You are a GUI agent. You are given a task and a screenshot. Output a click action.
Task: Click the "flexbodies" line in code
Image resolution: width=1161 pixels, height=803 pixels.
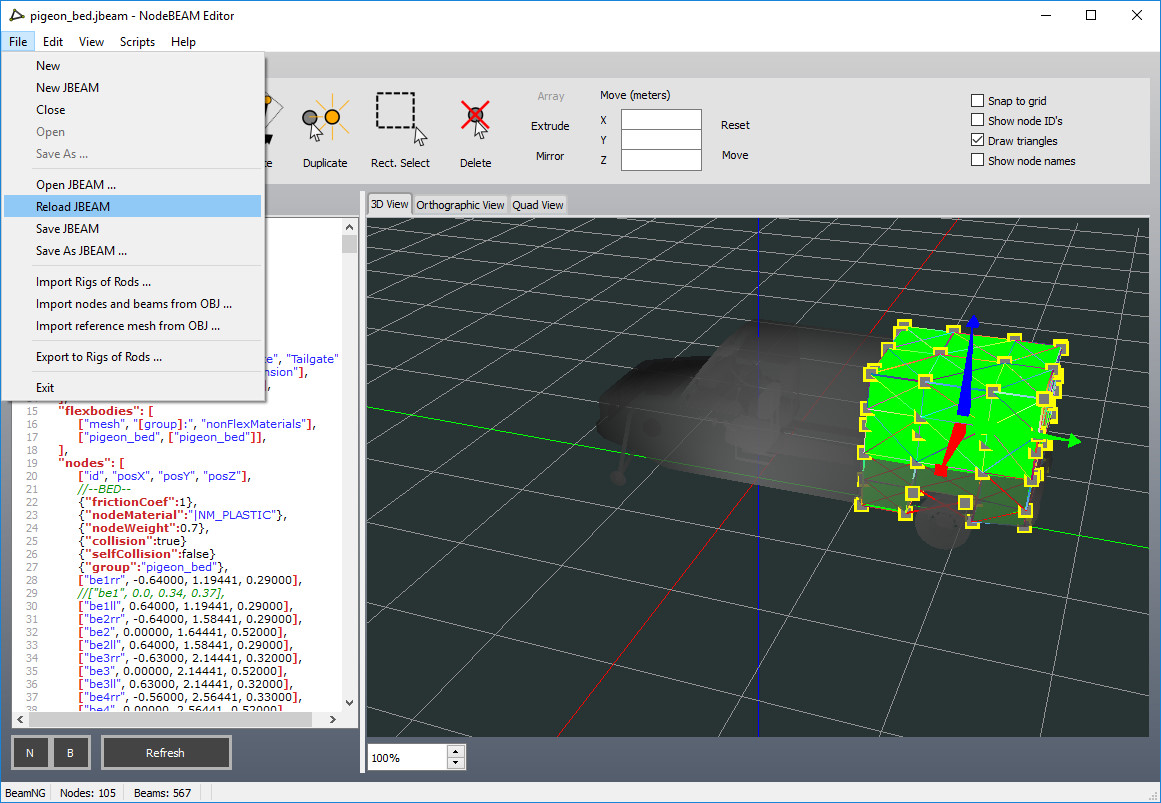coord(106,410)
